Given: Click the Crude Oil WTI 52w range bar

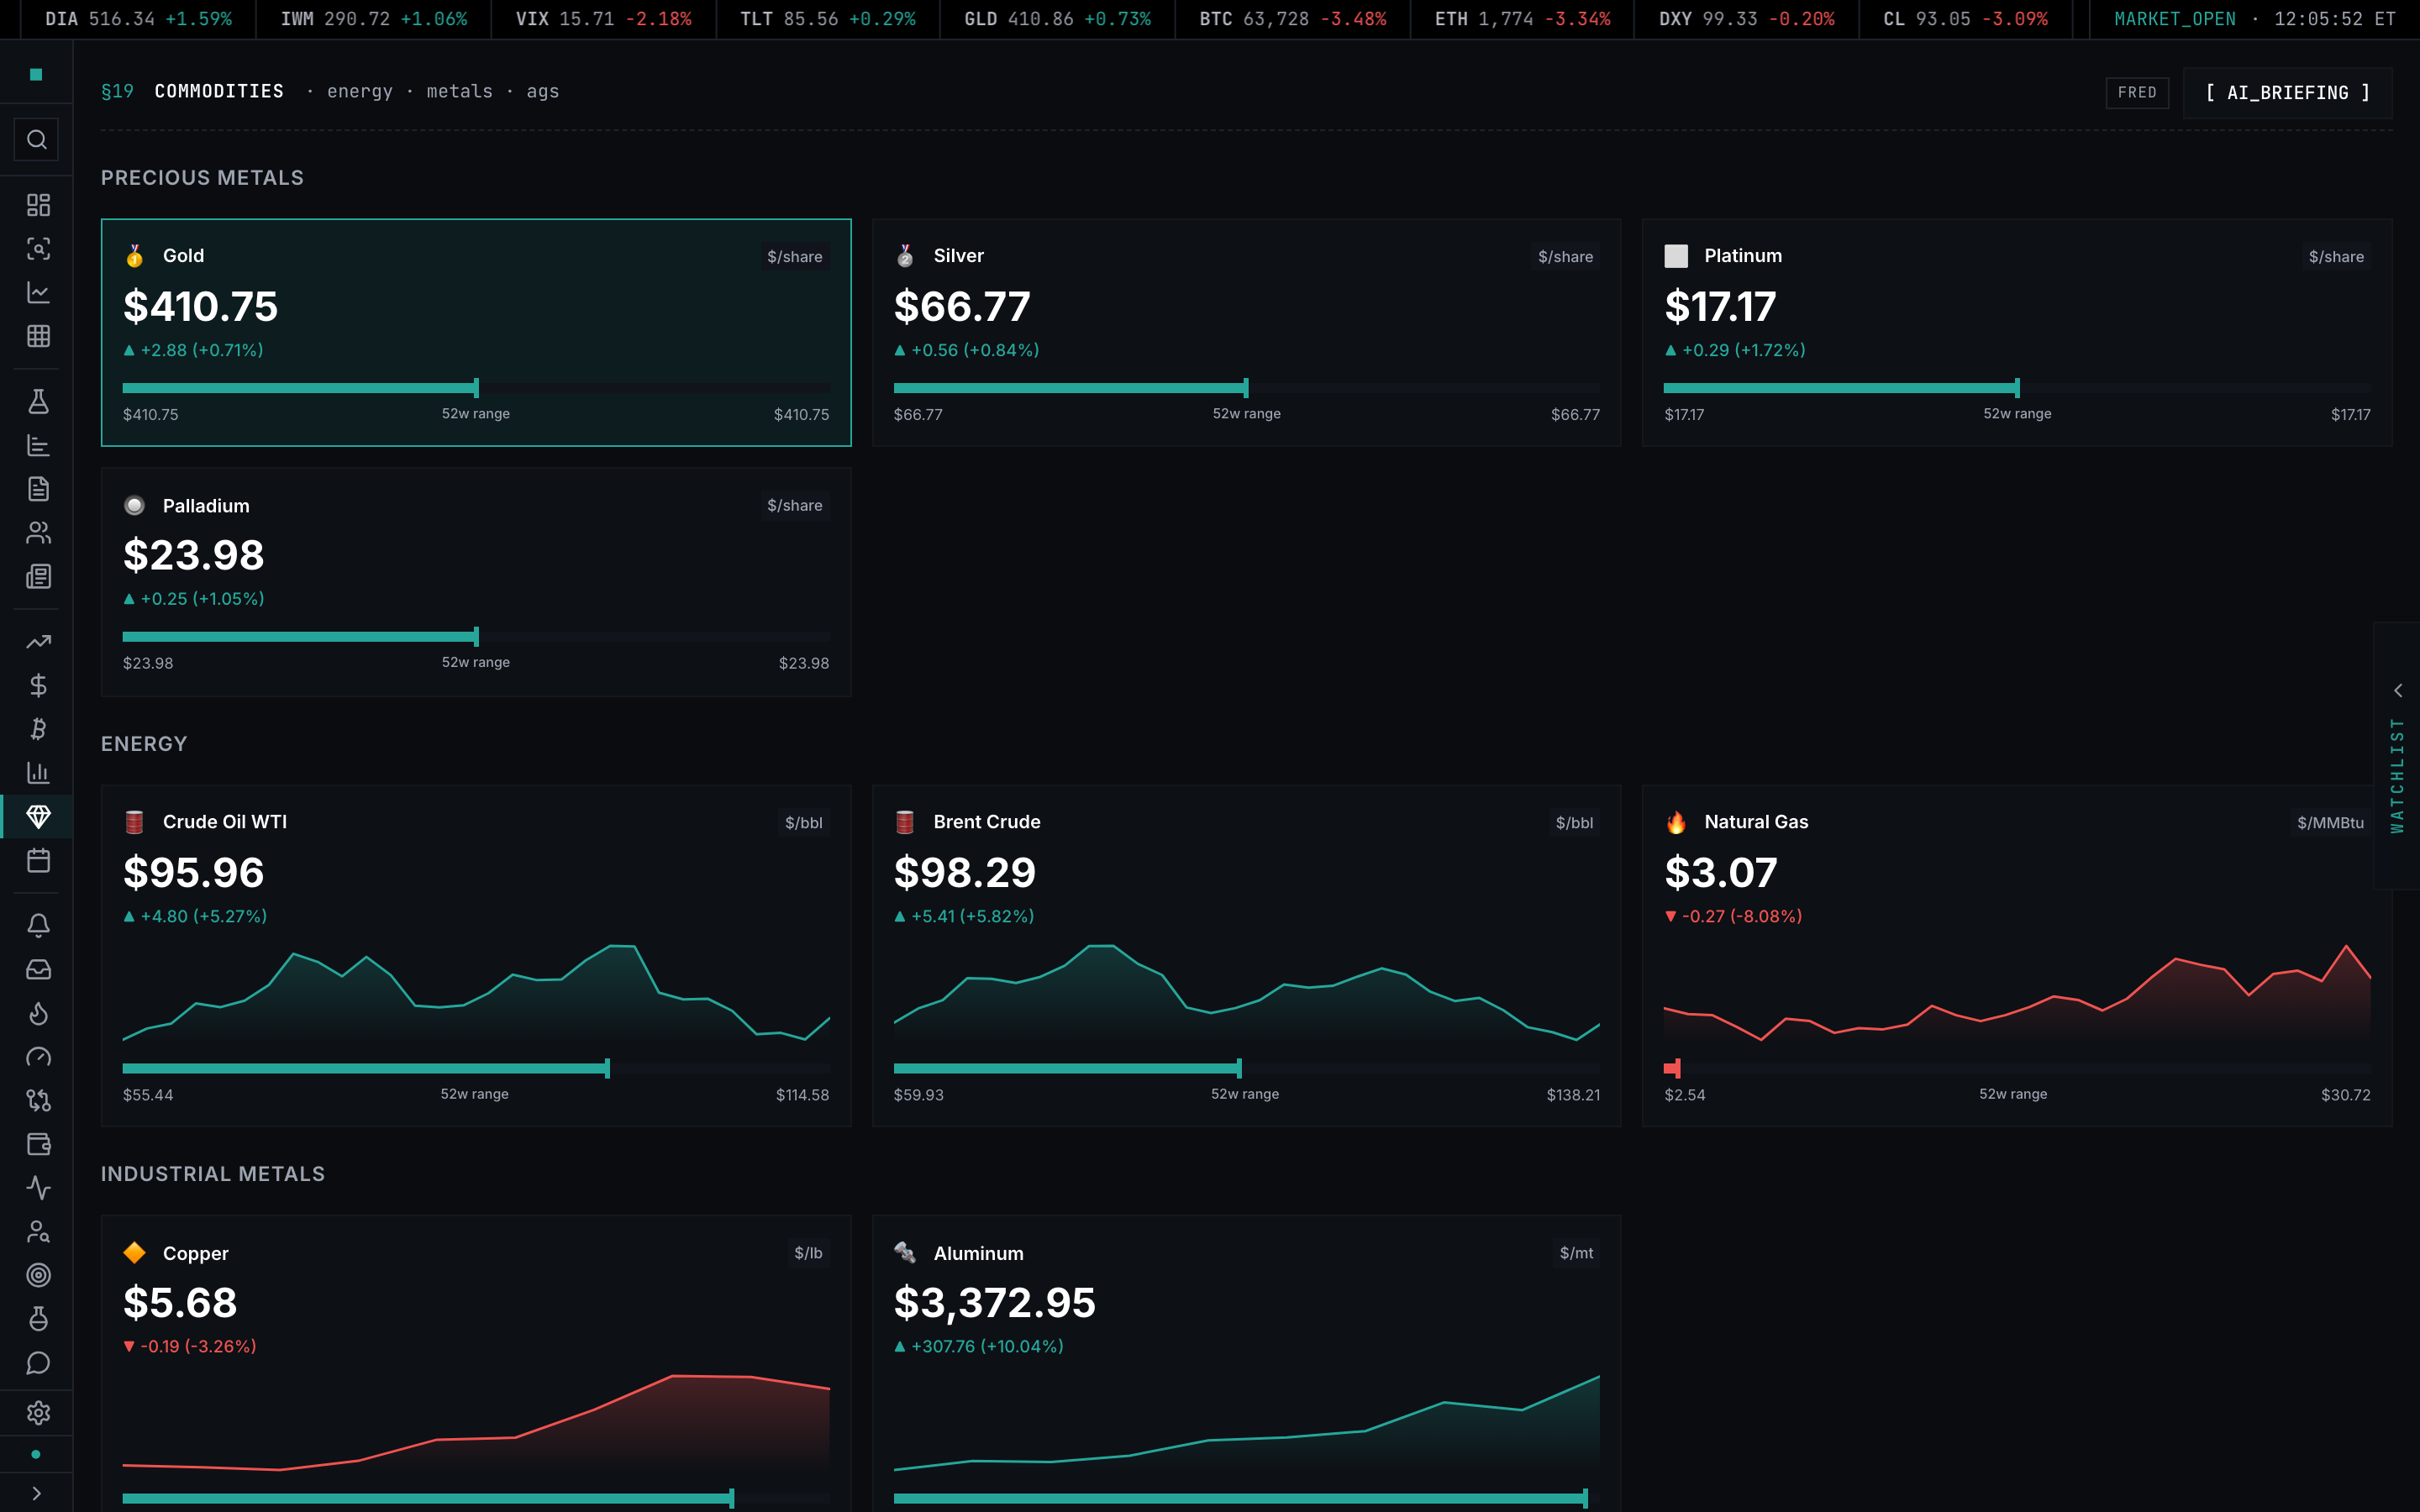Looking at the screenshot, I should [476, 1068].
